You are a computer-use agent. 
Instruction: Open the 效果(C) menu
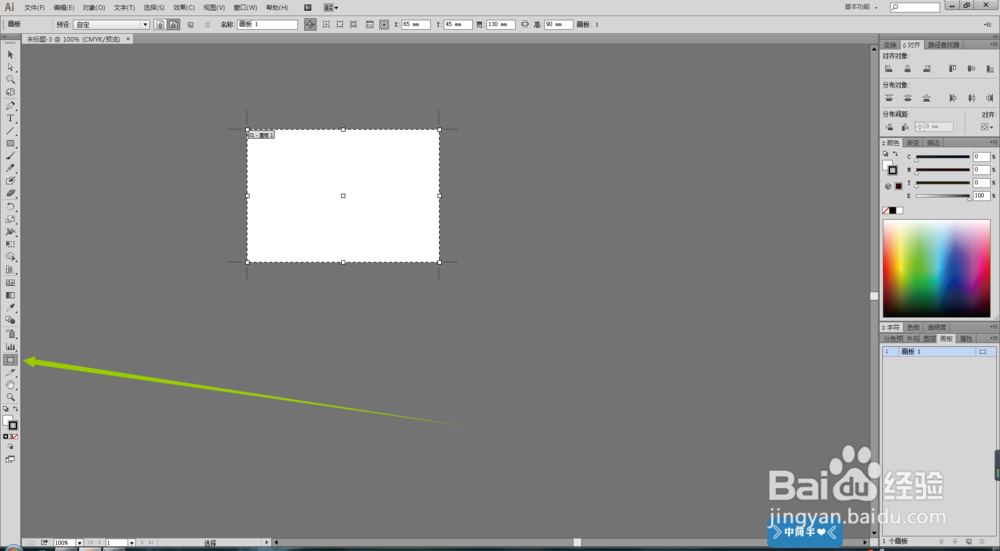[184, 8]
